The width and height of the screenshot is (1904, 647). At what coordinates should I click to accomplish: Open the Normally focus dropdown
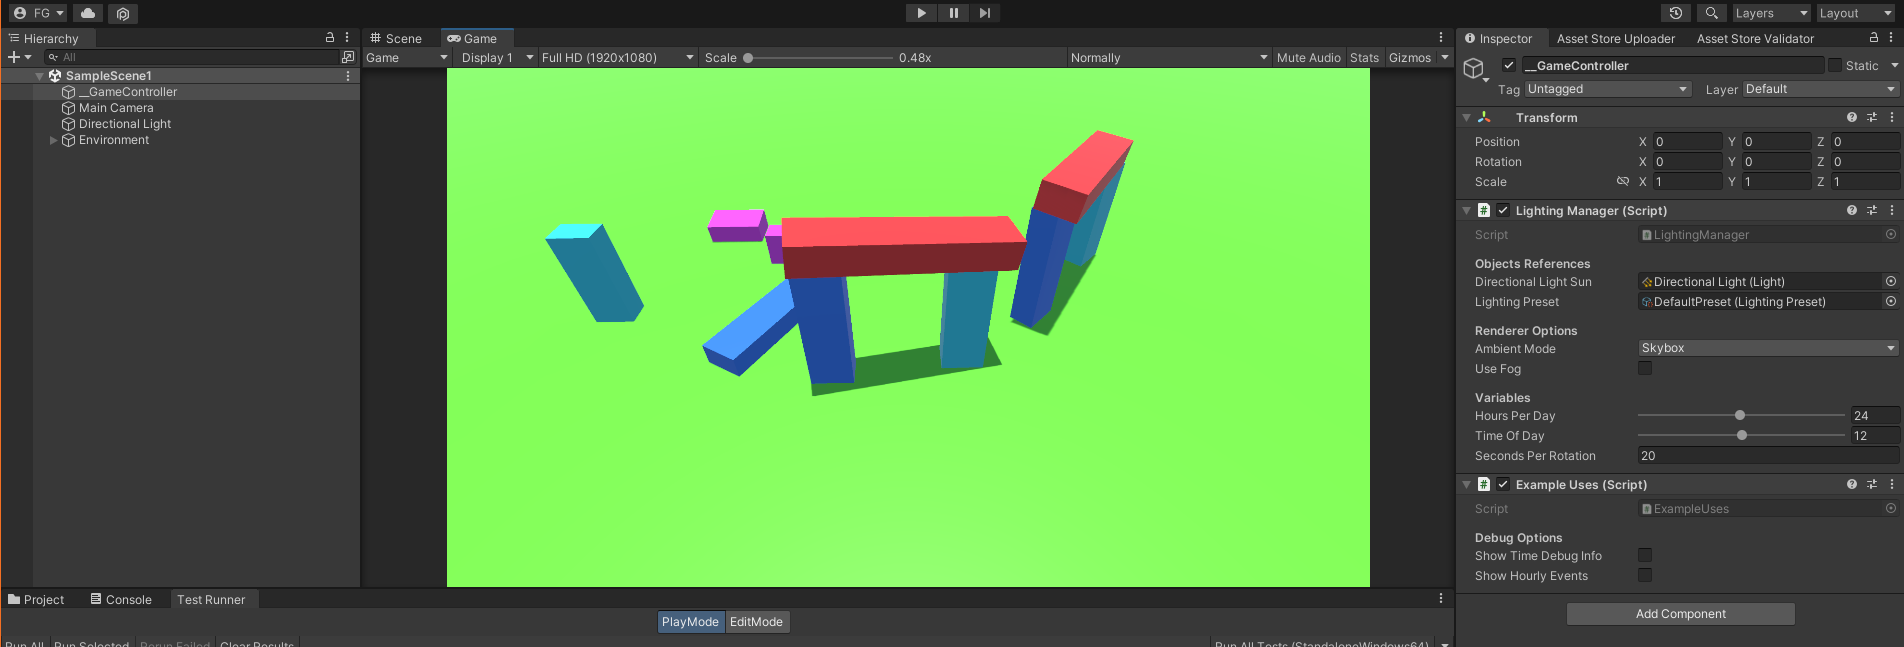coord(1169,58)
